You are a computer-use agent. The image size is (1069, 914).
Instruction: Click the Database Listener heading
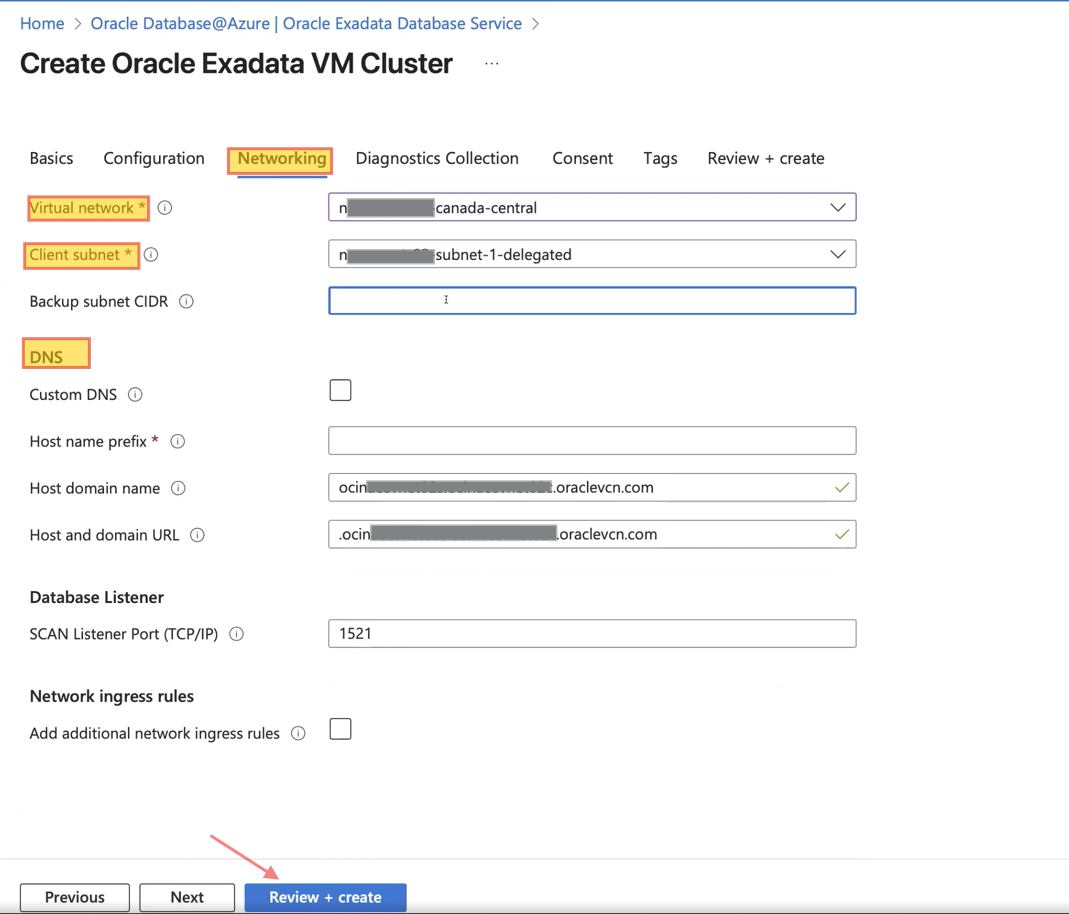pyautogui.click(x=97, y=597)
